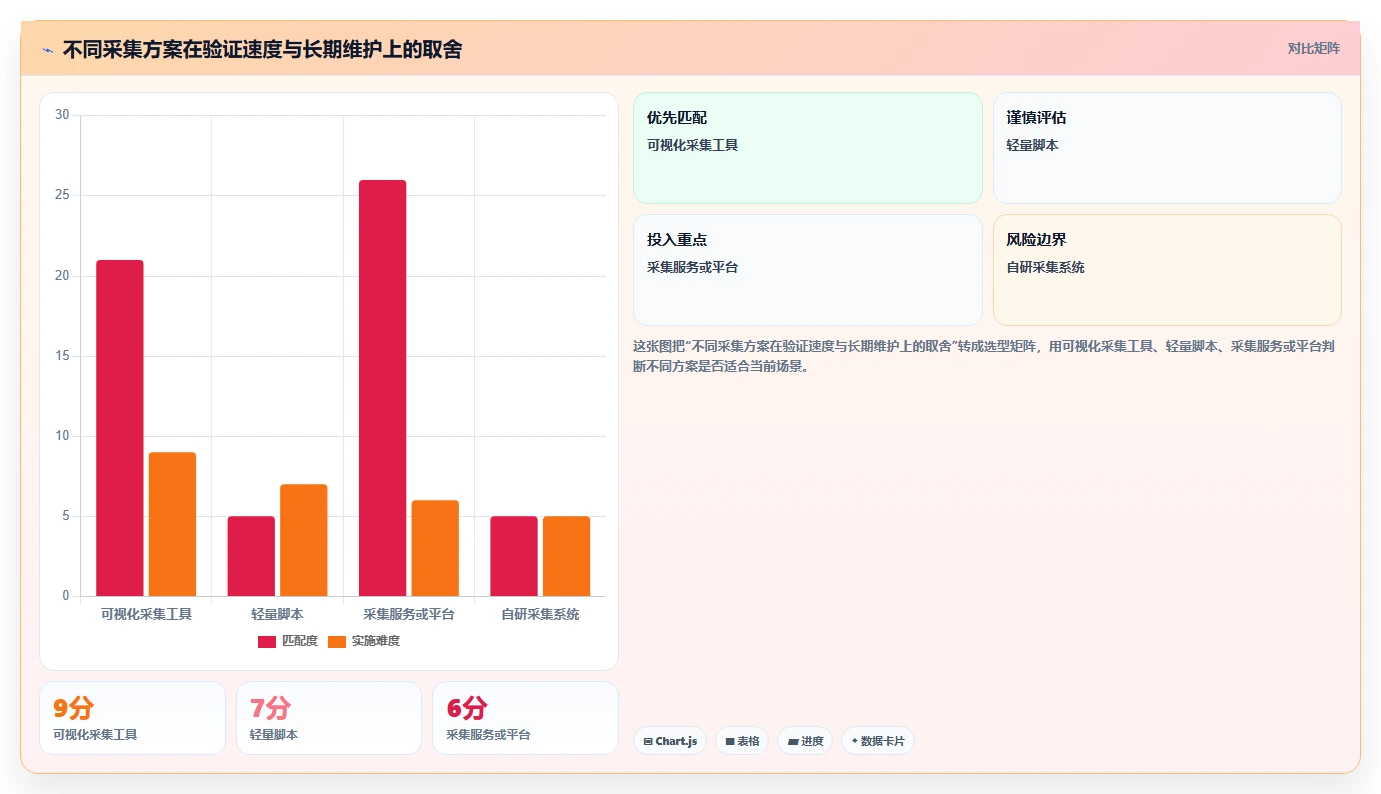Click the description paragraph starting 这张图把
Image resolution: width=1381 pixels, height=794 pixels.
point(983,356)
